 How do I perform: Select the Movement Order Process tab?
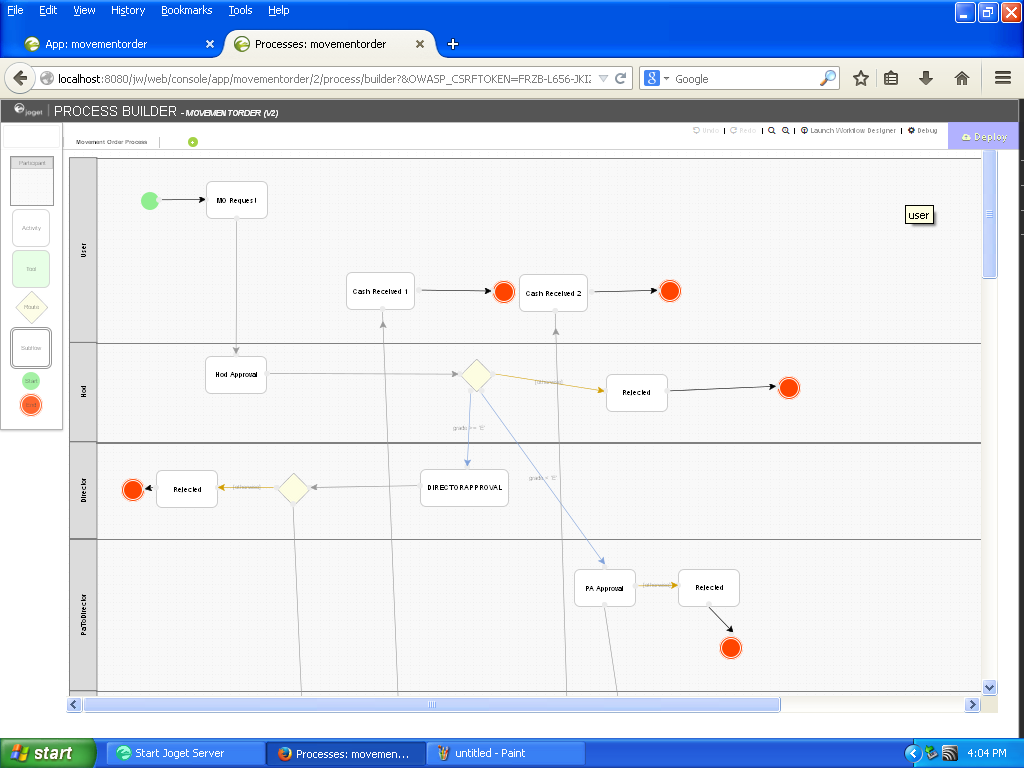point(111,142)
